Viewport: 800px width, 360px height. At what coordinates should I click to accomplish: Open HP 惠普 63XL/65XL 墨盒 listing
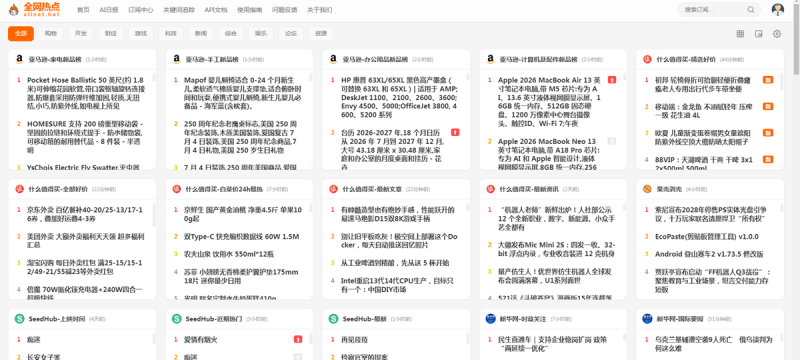tap(399, 97)
